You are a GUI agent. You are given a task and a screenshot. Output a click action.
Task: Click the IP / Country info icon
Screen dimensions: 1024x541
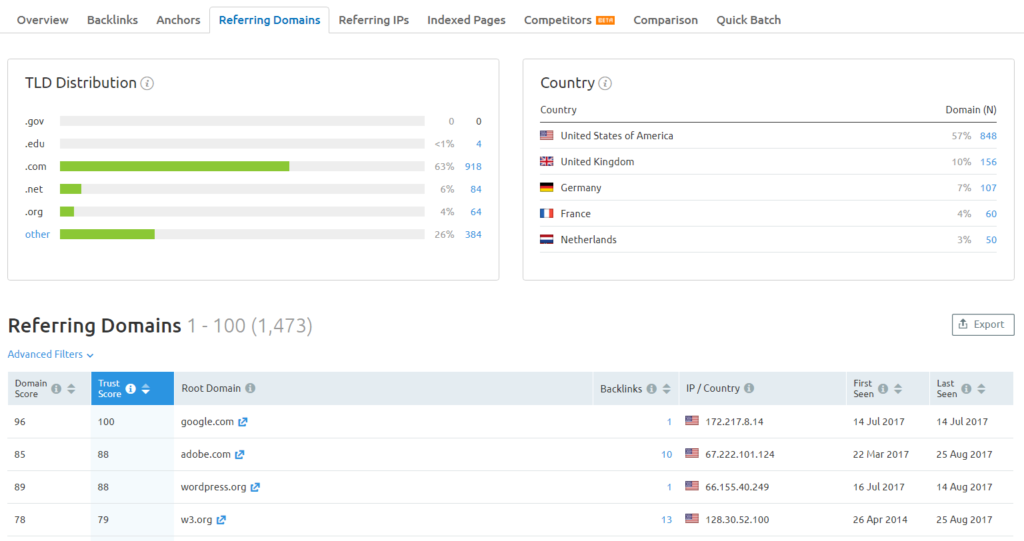(749, 388)
